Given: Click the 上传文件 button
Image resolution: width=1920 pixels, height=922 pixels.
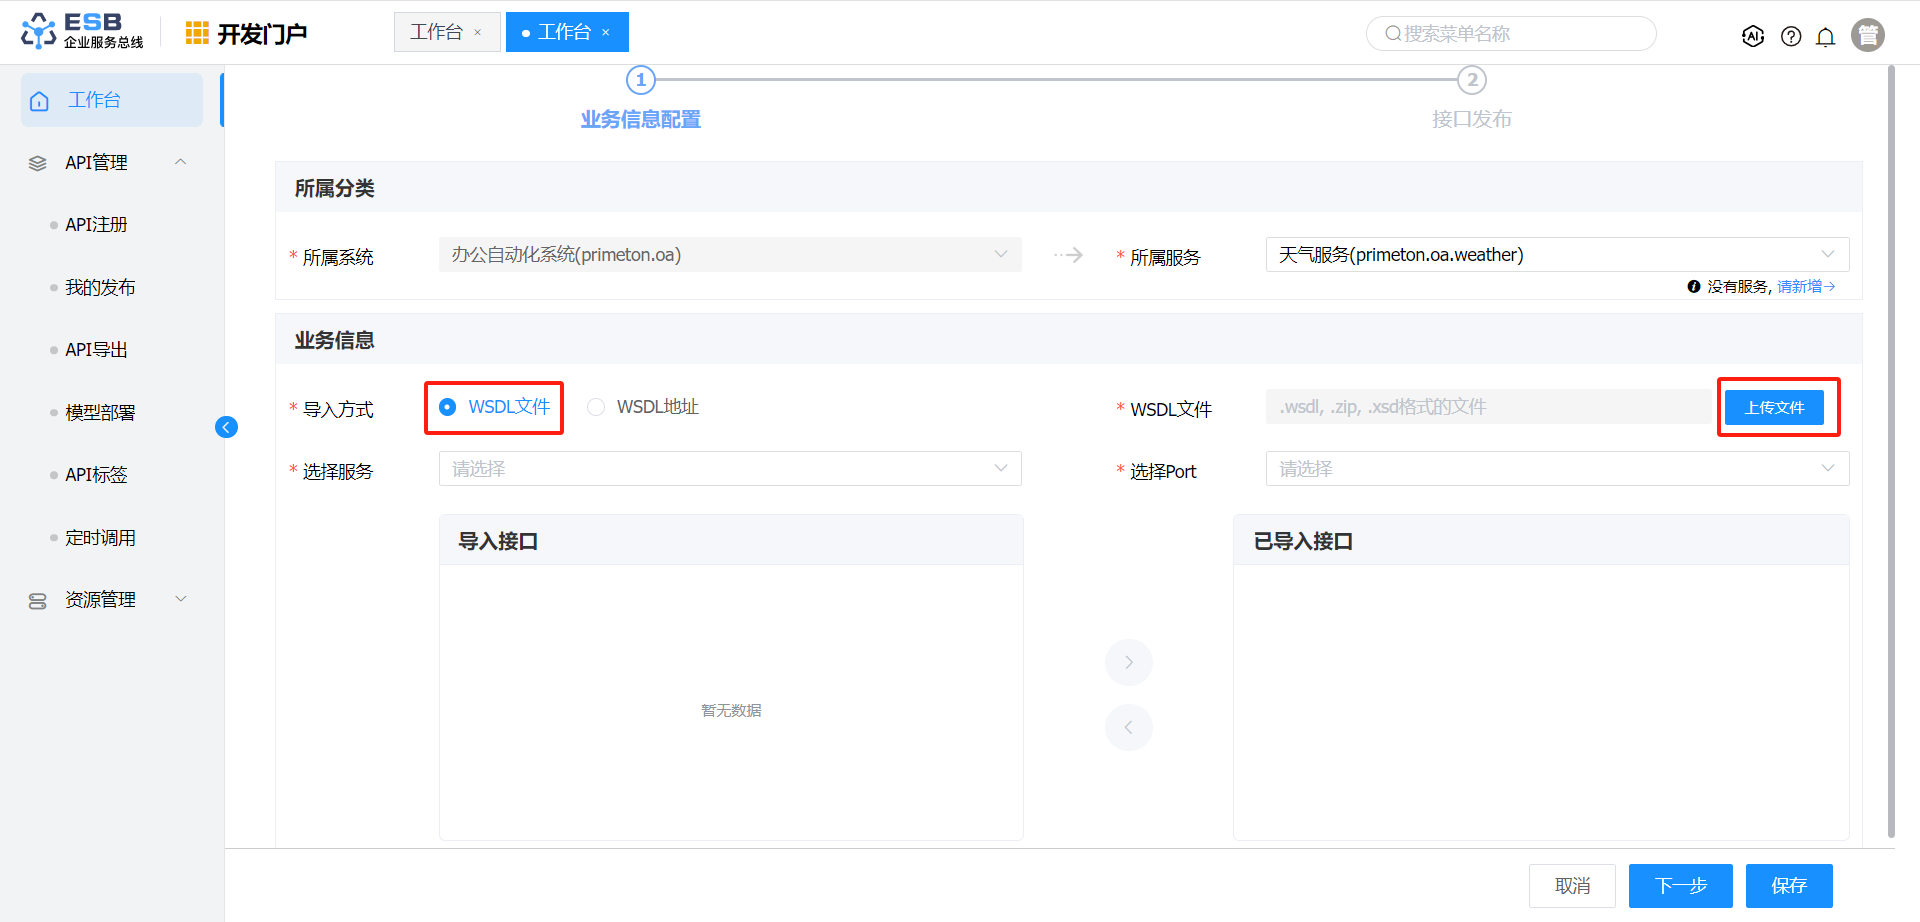Looking at the screenshot, I should tap(1774, 407).
